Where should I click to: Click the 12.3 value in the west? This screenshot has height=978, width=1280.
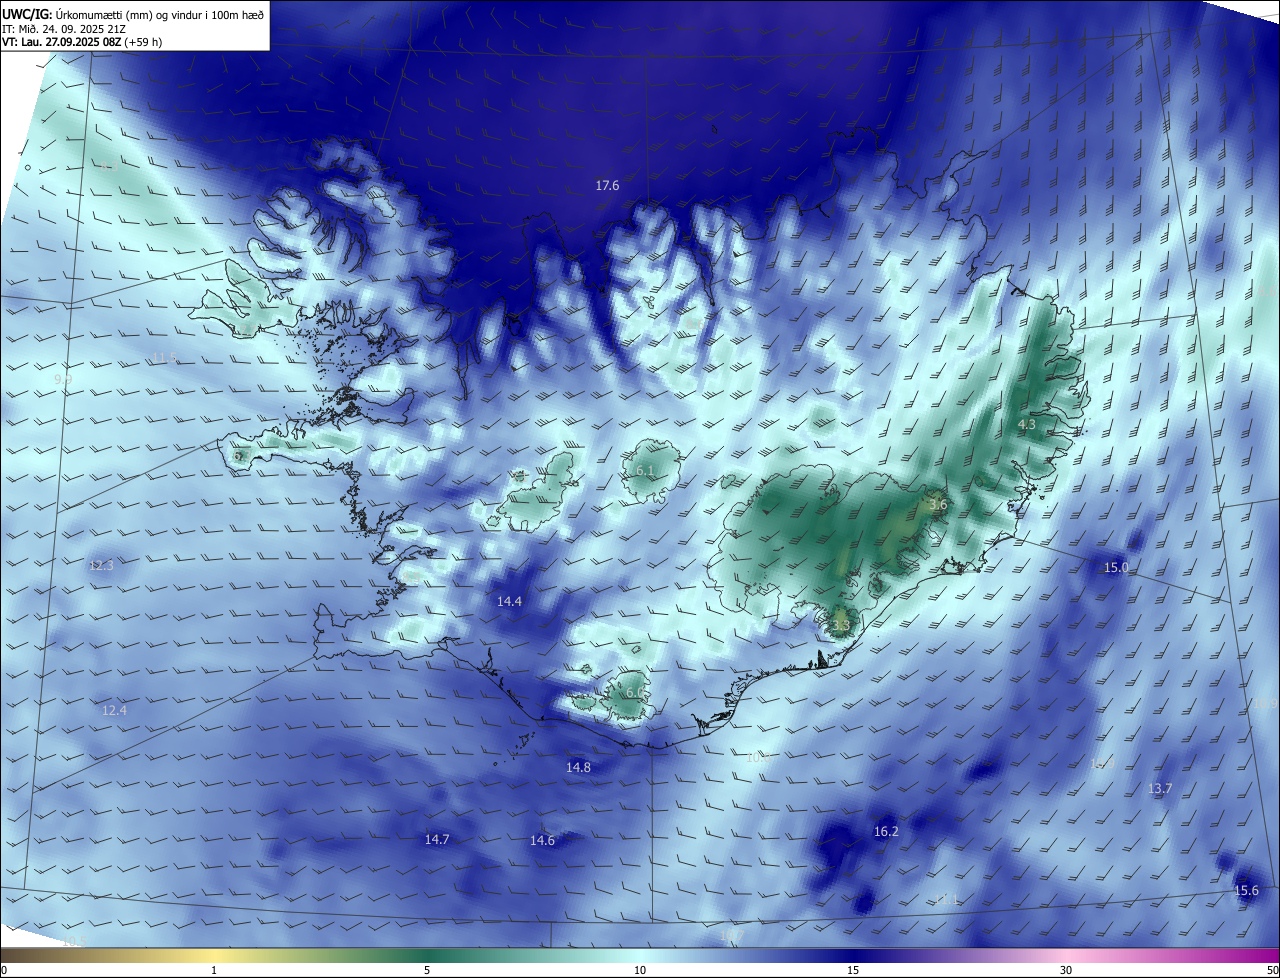point(102,566)
